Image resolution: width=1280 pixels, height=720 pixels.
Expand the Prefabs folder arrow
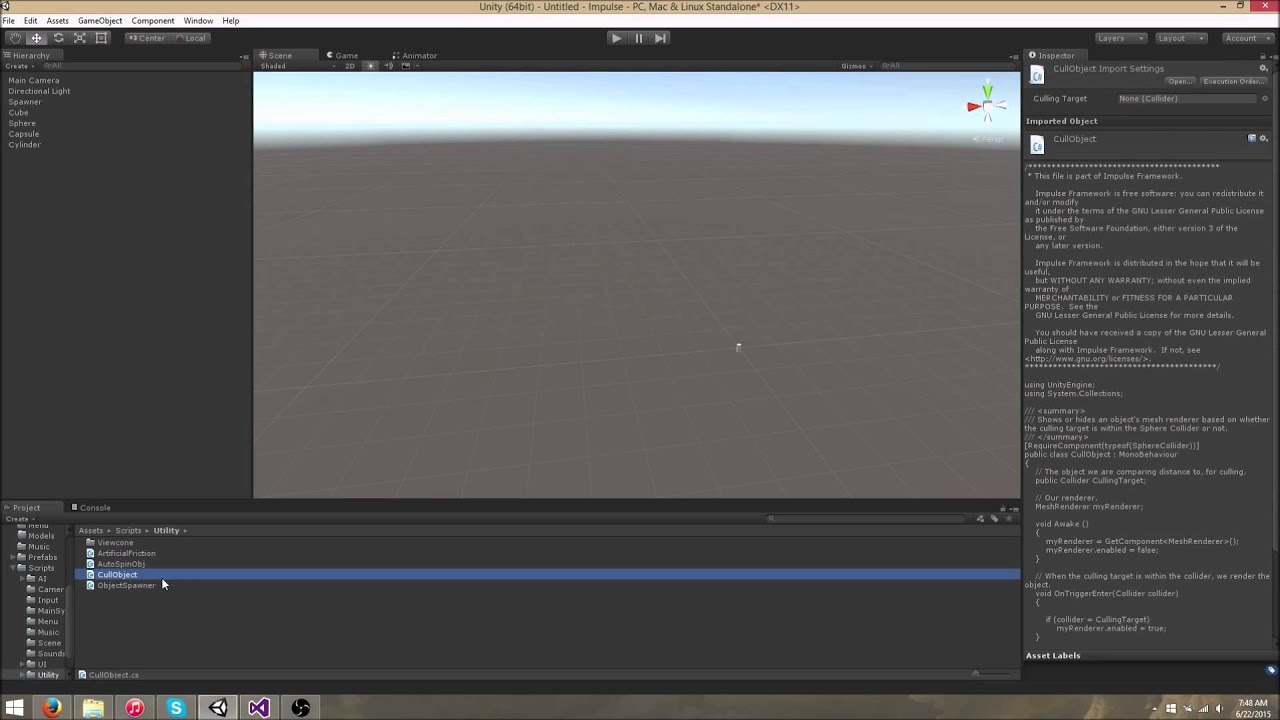coord(13,557)
